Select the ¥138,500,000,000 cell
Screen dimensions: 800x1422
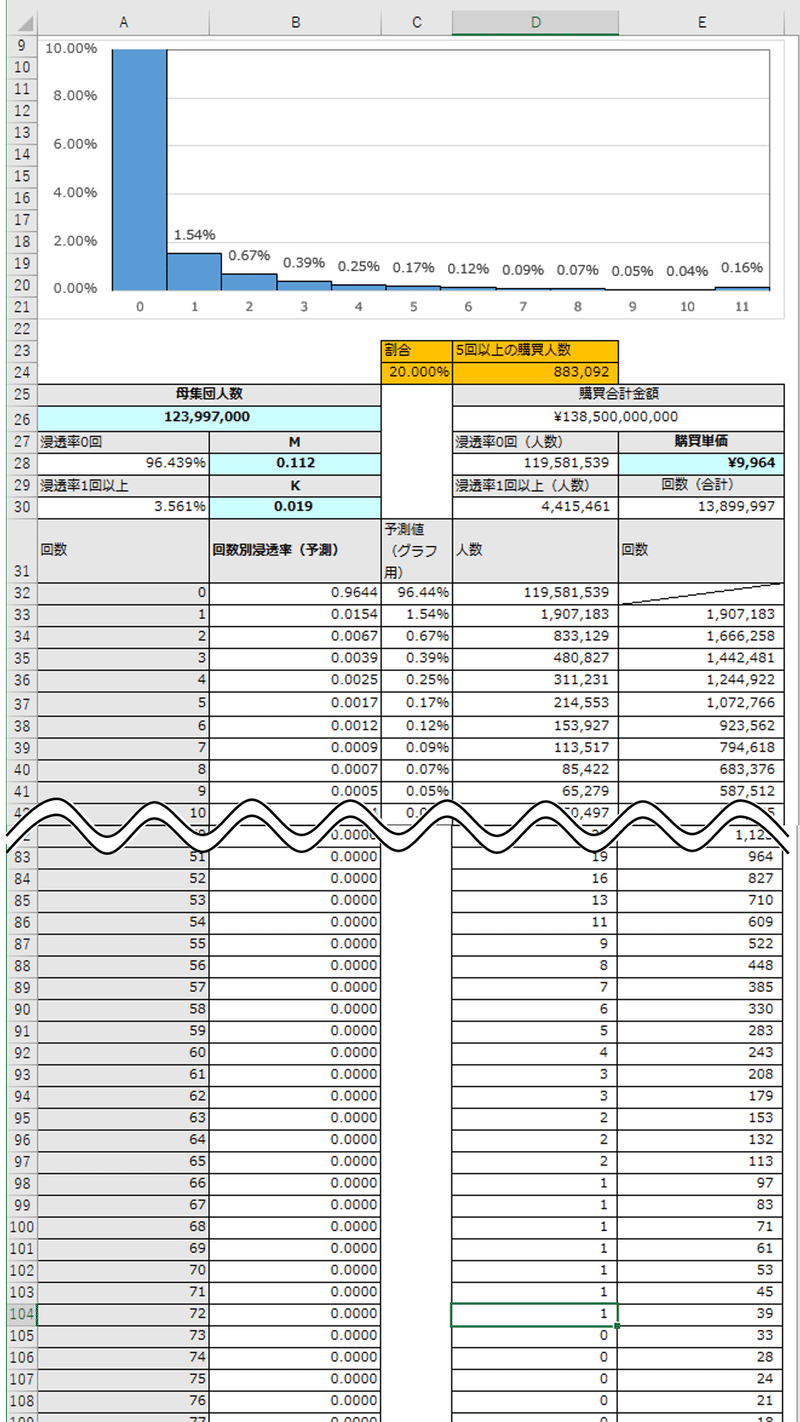(x=620, y=417)
